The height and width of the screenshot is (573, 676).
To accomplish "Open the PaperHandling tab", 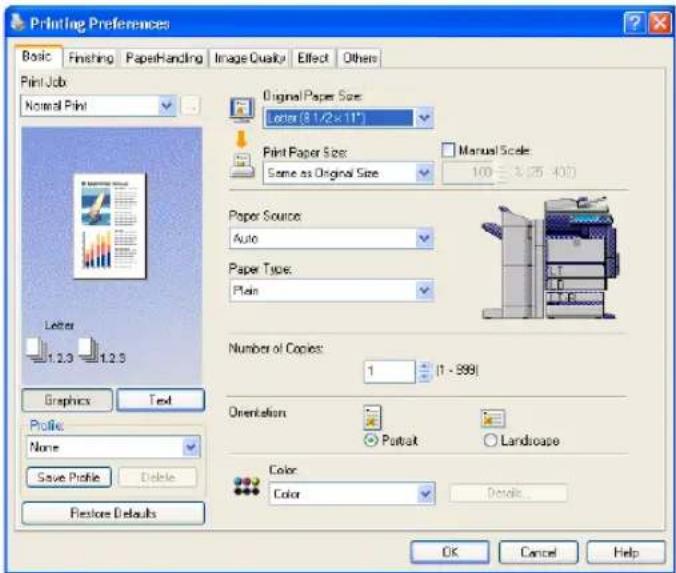I will pos(164,58).
